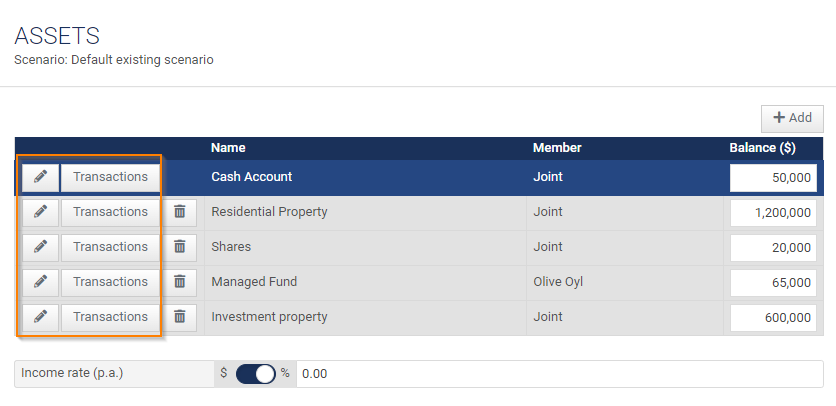Show Transactions for Managed Fund
The image size is (836, 406).
pos(110,282)
